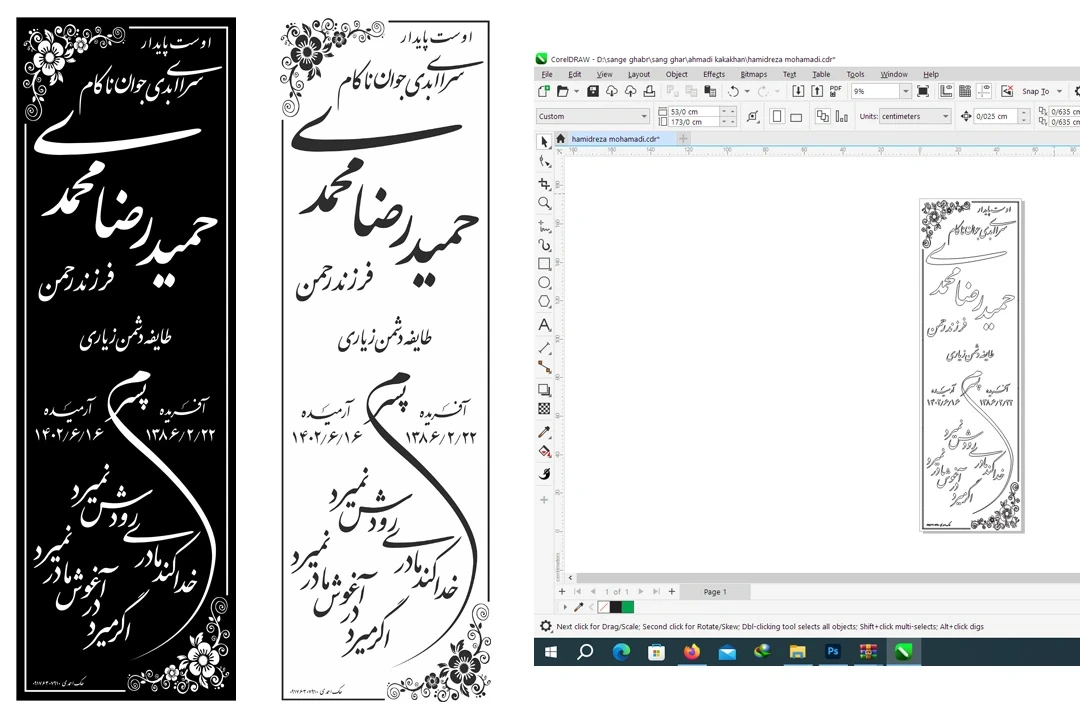Click Publish to PDF icon
Viewport: 1080px width, 720px height.
click(835, 91)
